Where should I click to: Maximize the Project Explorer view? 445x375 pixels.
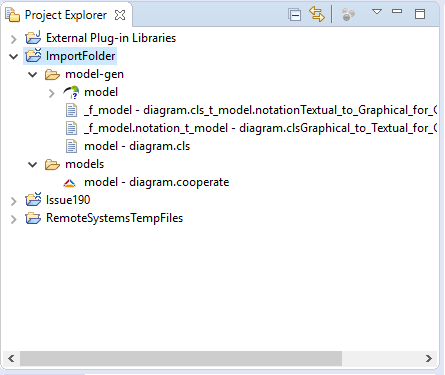[420, 14]
